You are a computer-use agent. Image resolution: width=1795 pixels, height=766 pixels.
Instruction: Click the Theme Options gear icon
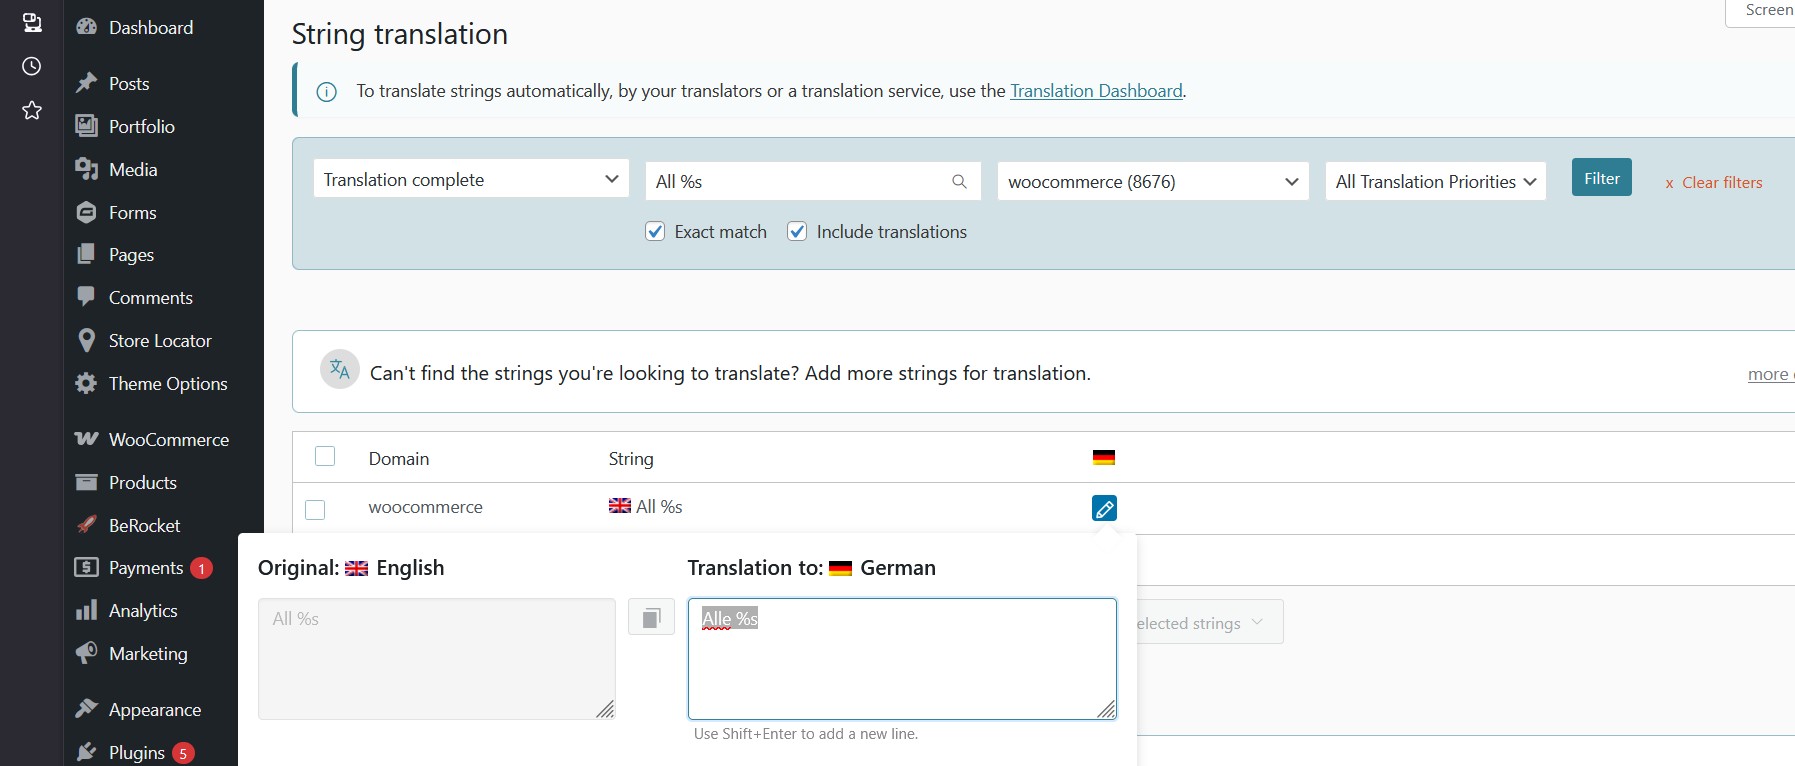(x=87, y=383)
